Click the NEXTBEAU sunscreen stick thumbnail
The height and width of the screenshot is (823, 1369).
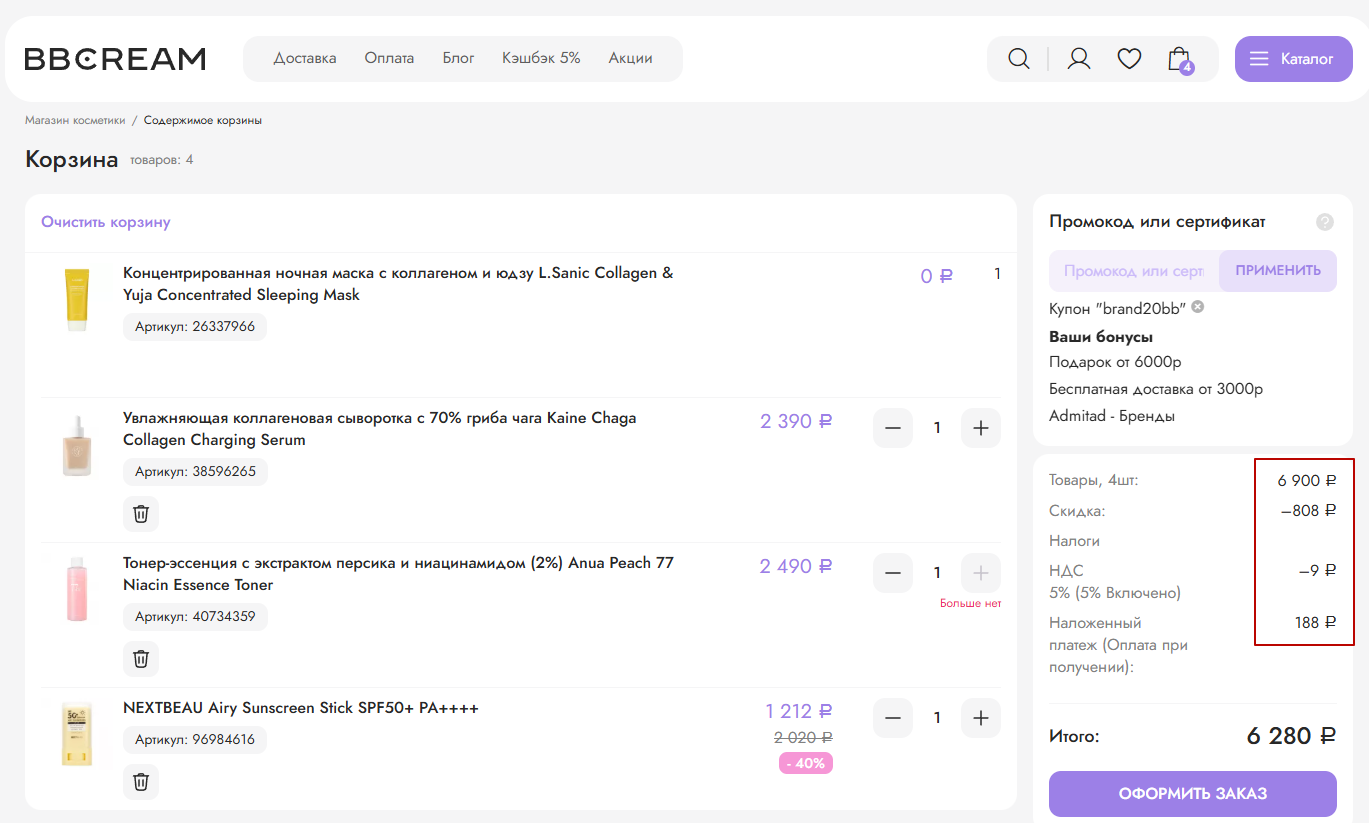pyautogui.click(x=77, y=734)
